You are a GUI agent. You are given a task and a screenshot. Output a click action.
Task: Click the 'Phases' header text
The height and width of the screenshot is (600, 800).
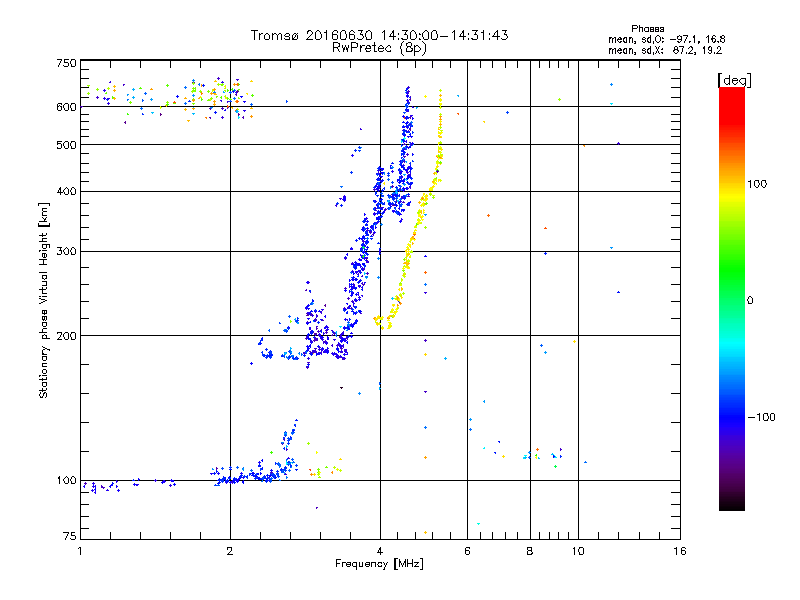coord(647,29)
